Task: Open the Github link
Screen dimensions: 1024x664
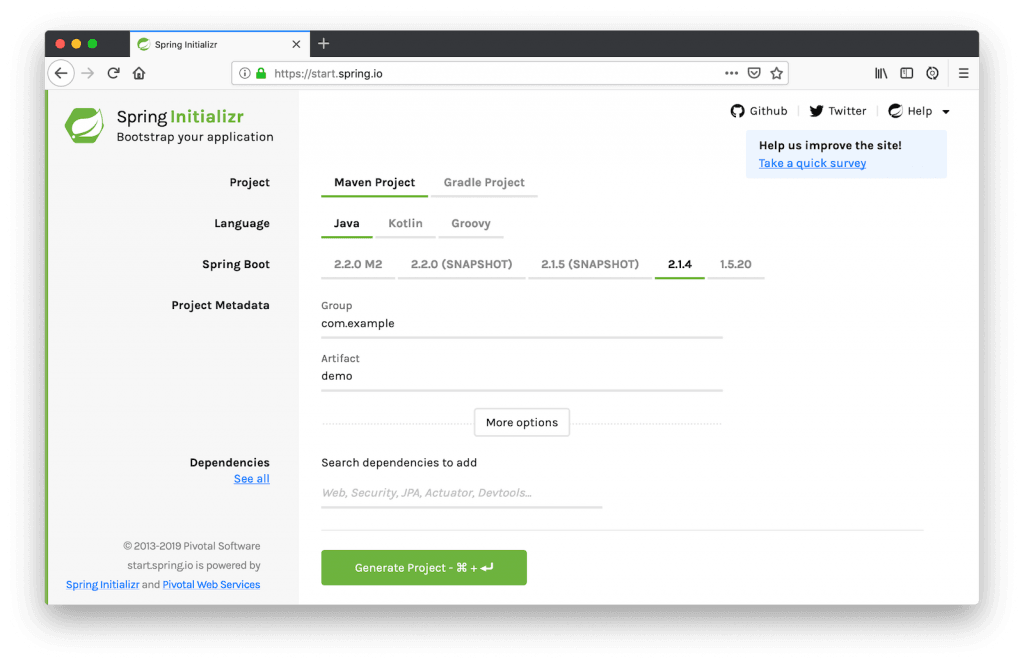Action: pyautogui.click(x=759, y=111)
